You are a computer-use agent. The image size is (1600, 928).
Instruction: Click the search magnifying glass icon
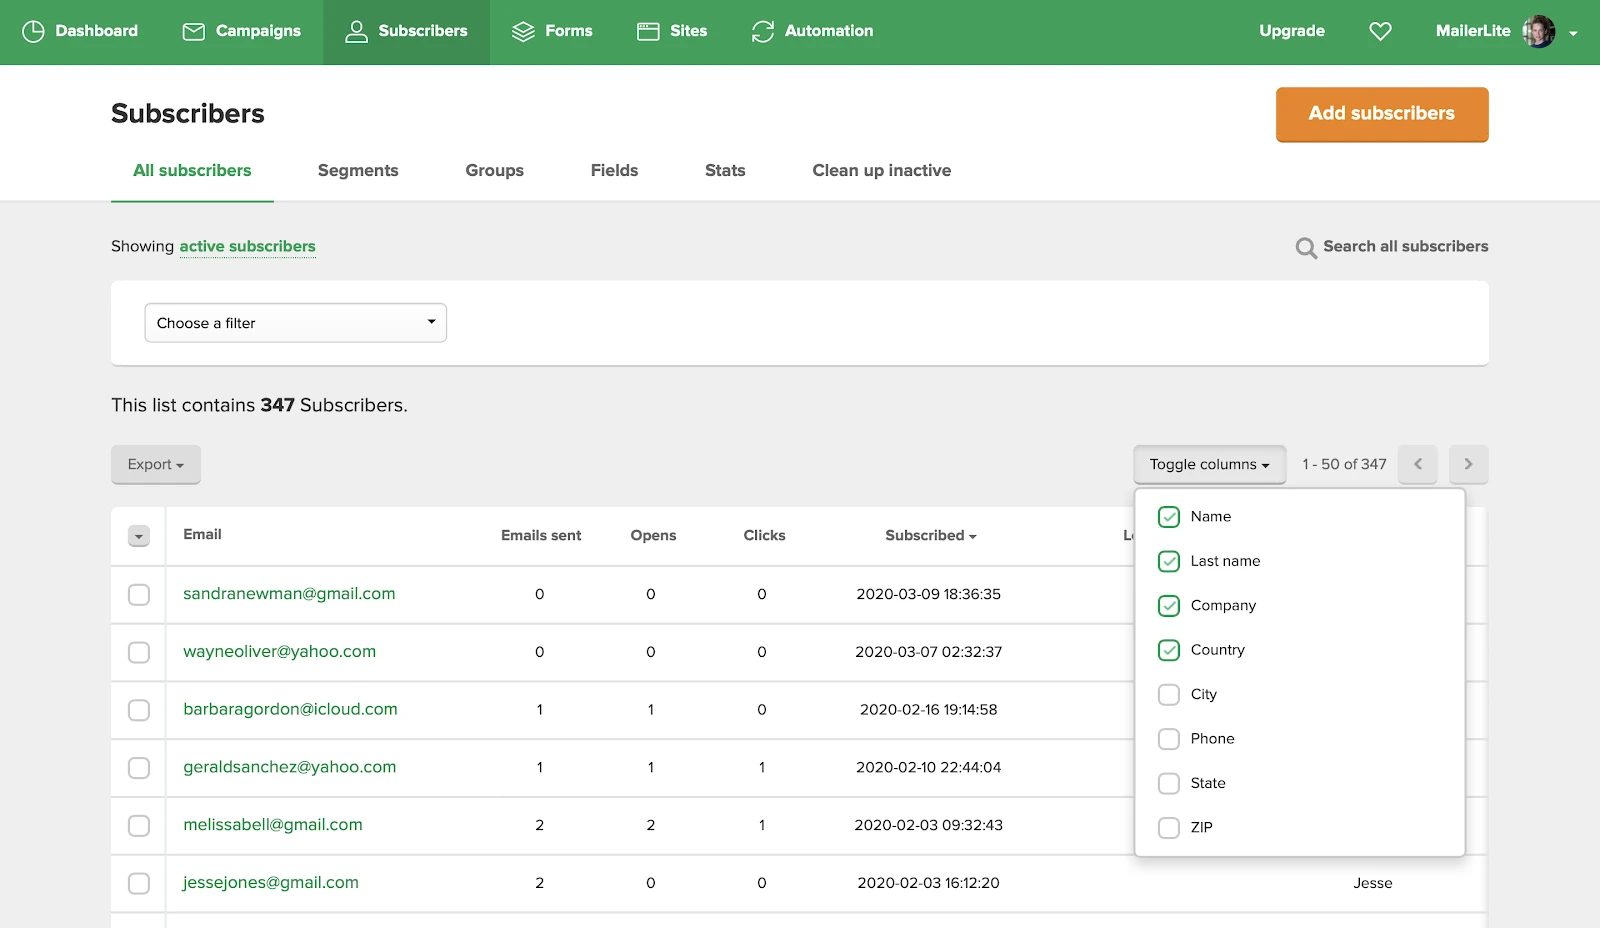coord(1306,248)
